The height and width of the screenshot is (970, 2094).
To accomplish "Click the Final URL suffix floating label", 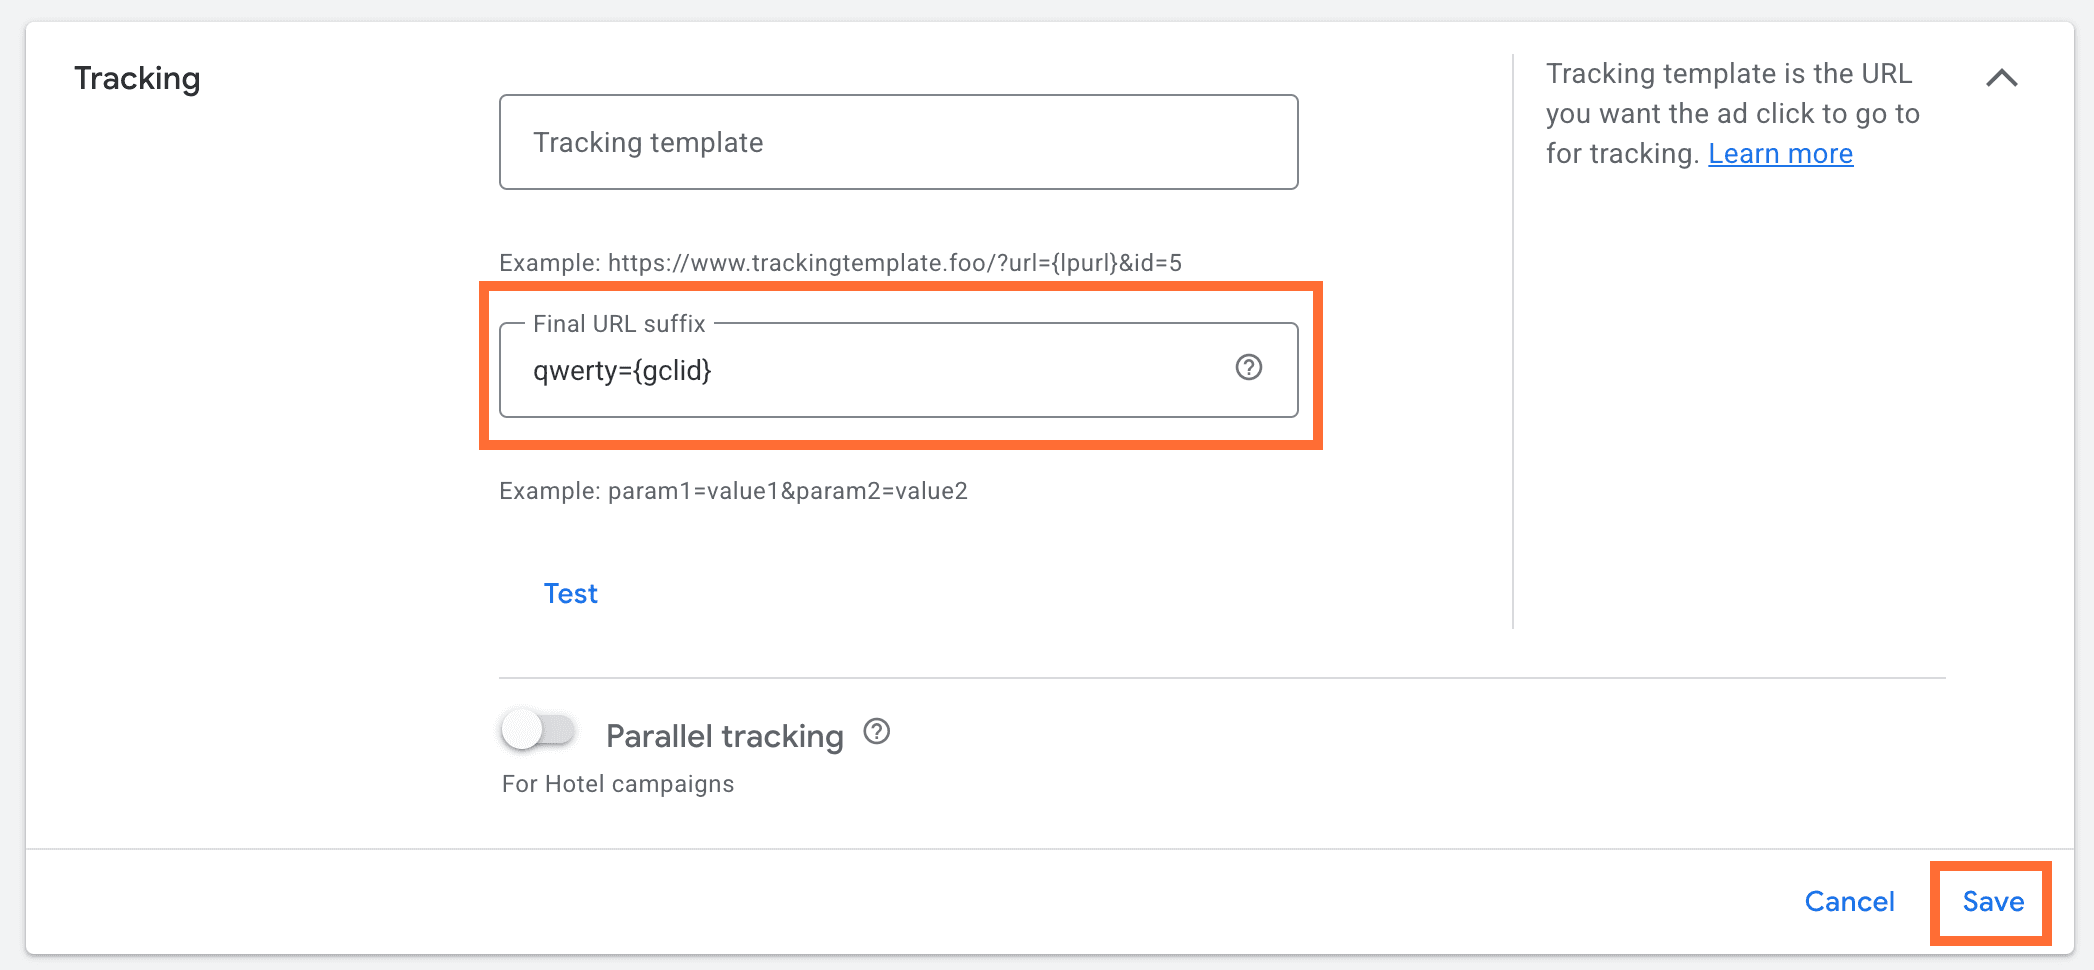I will (x=619, y=324).
